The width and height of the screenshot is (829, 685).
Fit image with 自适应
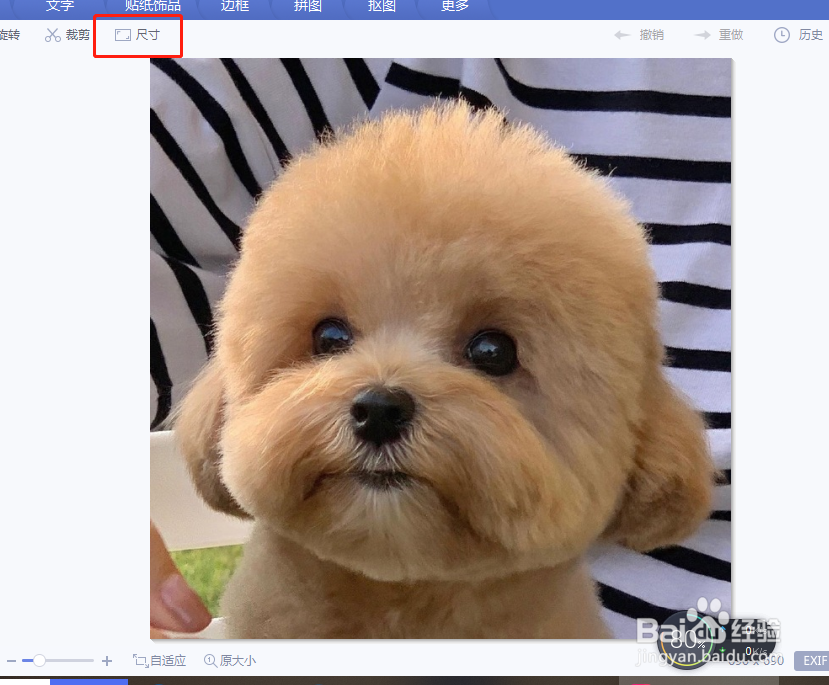pyautogui.click(x=159, y=661)
